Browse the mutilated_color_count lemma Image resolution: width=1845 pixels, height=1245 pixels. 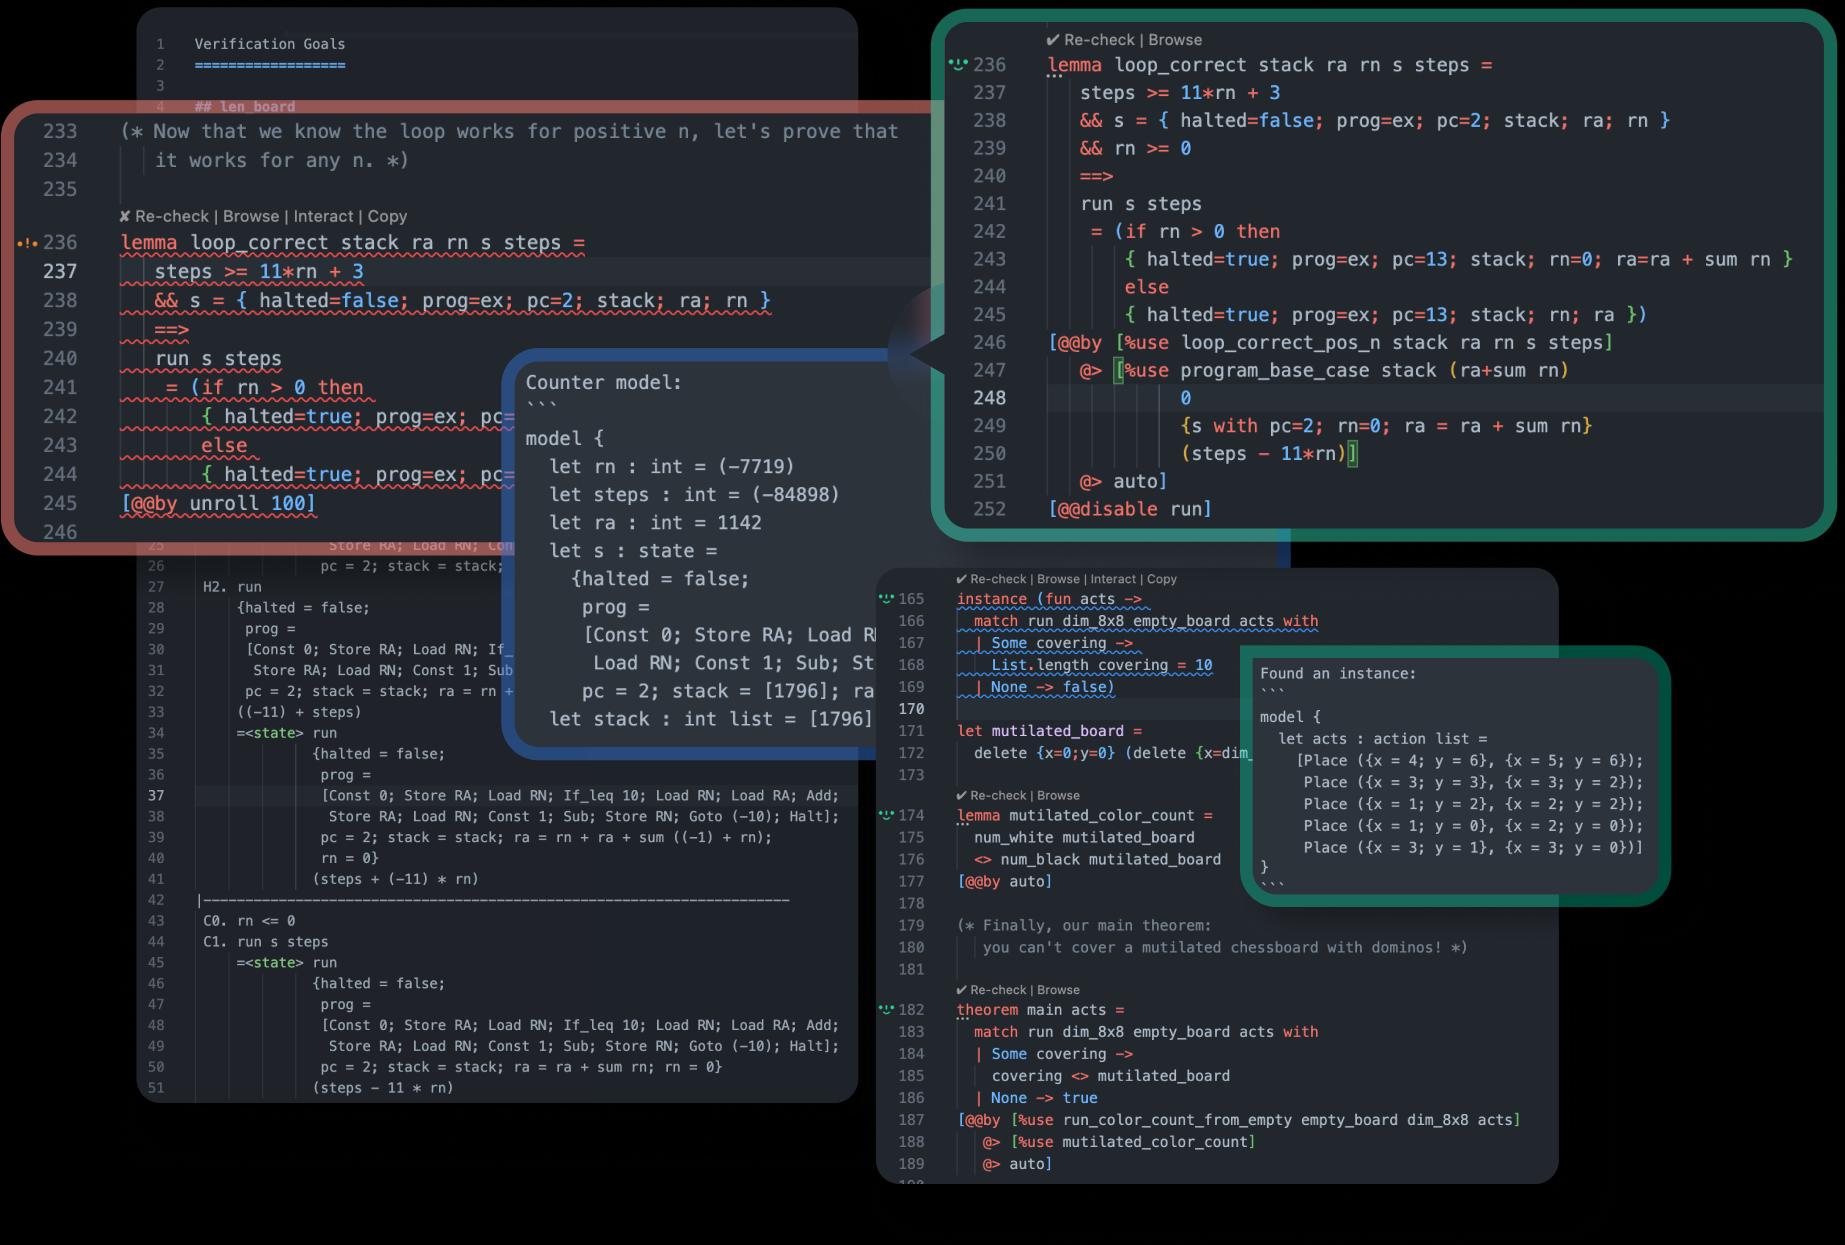coord(1058,796)
